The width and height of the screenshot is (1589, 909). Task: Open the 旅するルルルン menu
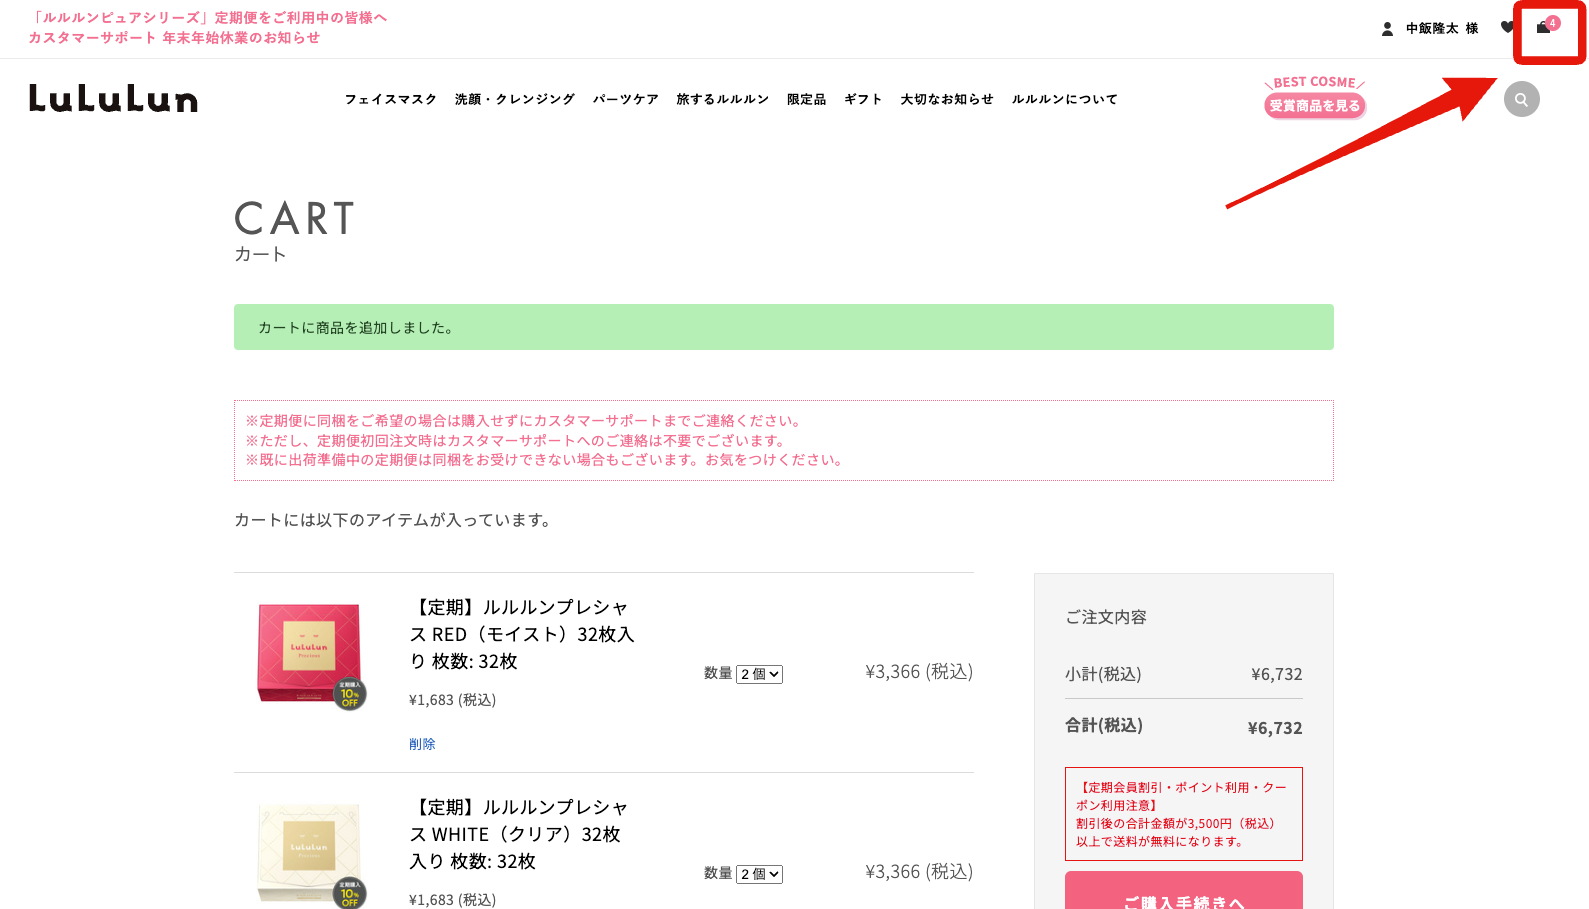point(722,99)
